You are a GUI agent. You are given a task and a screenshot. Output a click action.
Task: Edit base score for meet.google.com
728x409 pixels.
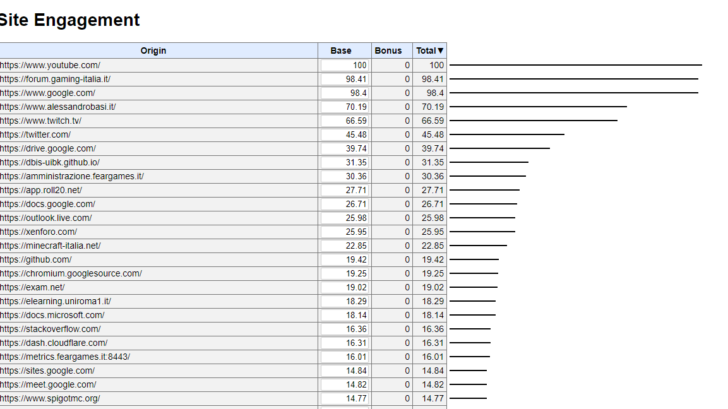[x=344, y=385]
